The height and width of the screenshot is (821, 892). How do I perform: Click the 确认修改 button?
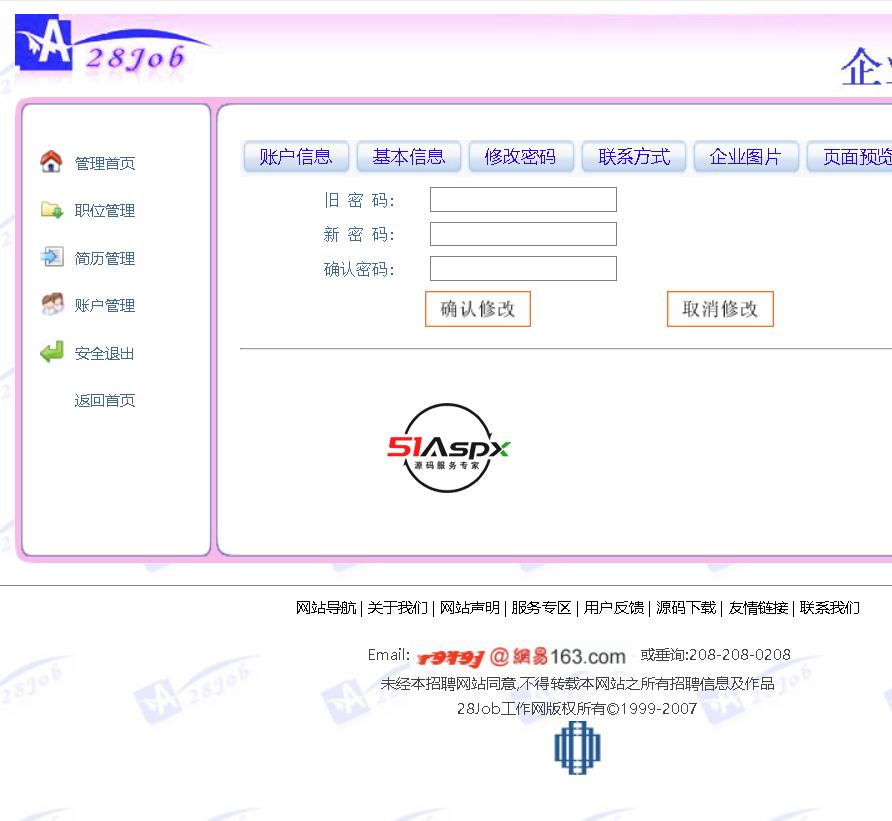click(478, 309)
